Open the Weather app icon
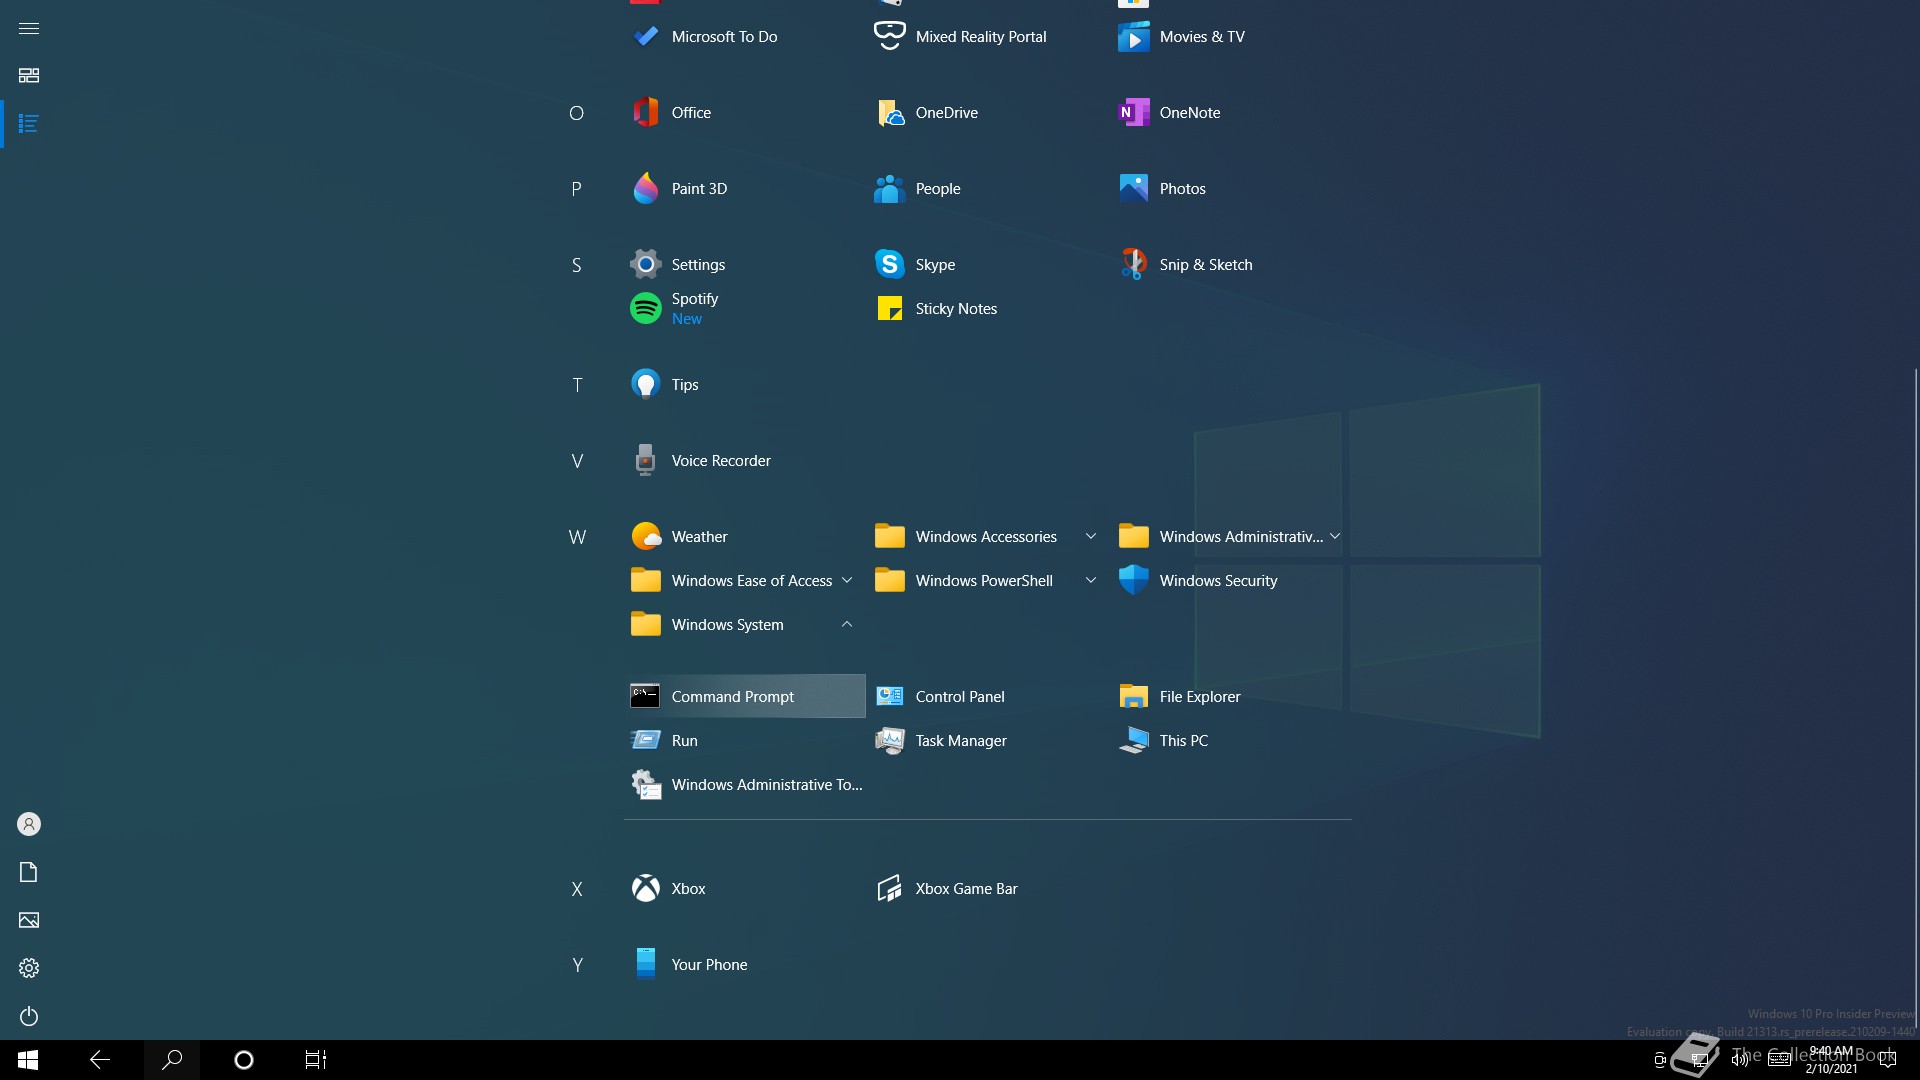 [x=646, y=537]
